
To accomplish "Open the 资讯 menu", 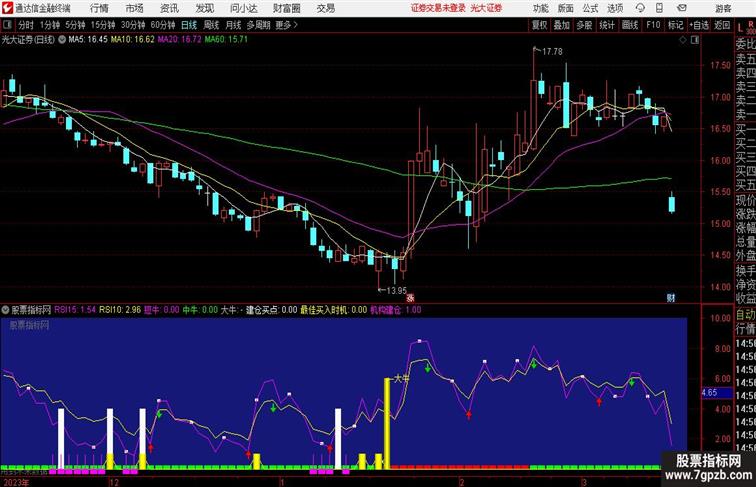I will pos(169,8).
